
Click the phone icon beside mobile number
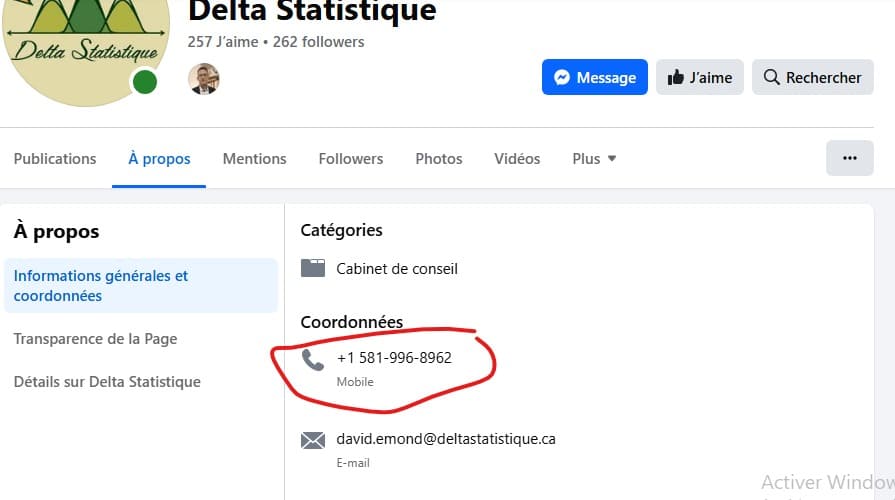pyautogui.click(x=314, y=360)
